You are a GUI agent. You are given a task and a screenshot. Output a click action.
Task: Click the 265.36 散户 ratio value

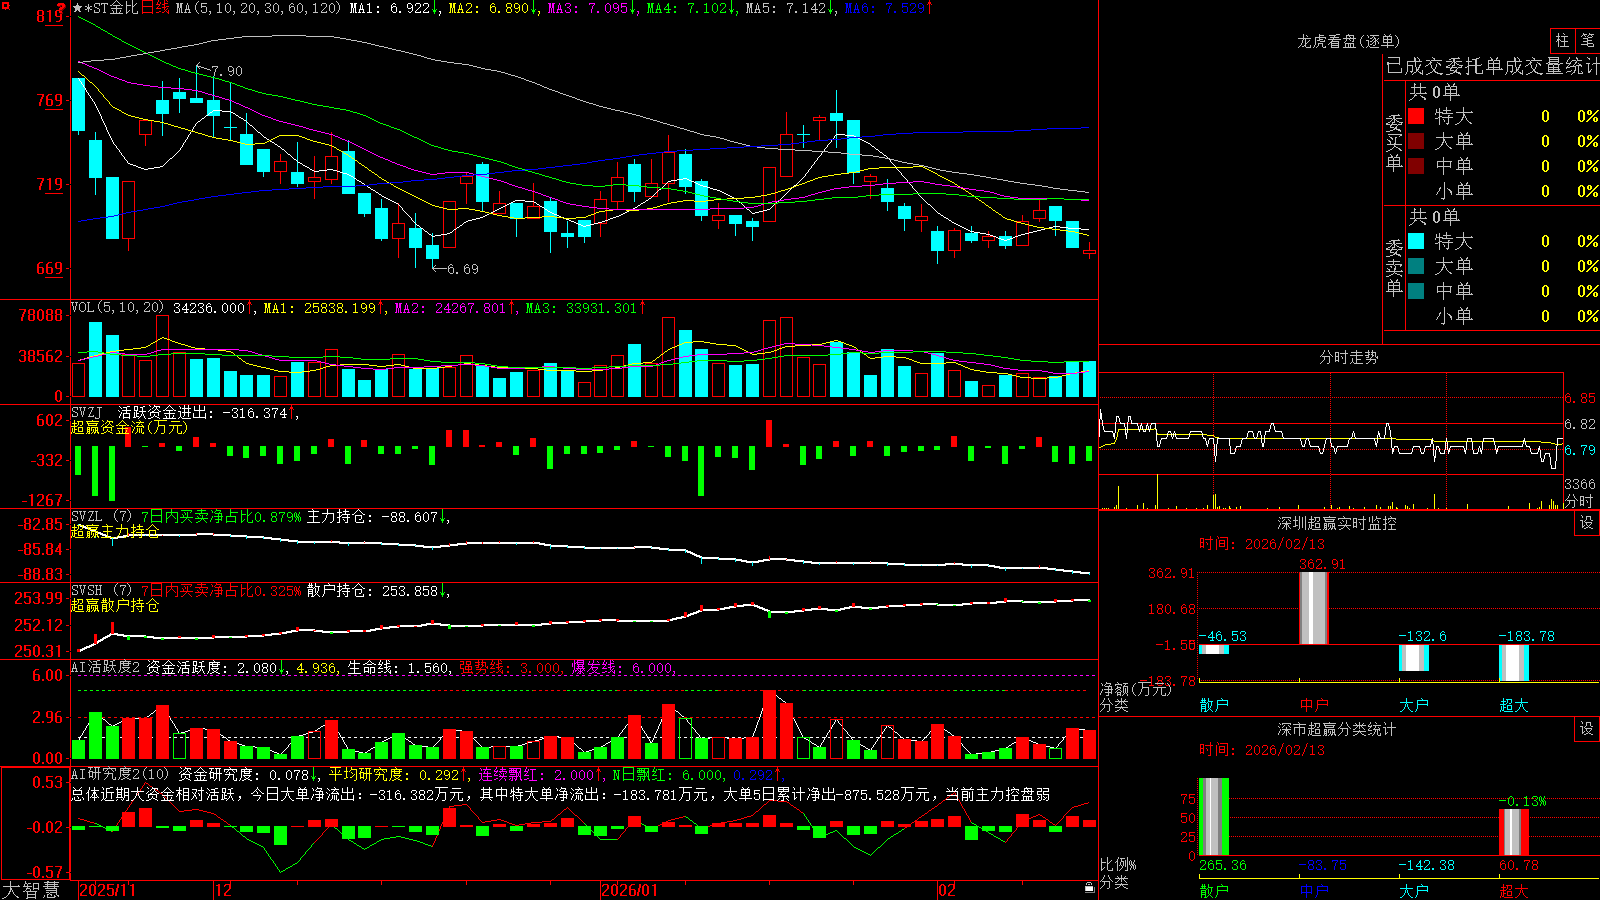(x=1222, y=865)
